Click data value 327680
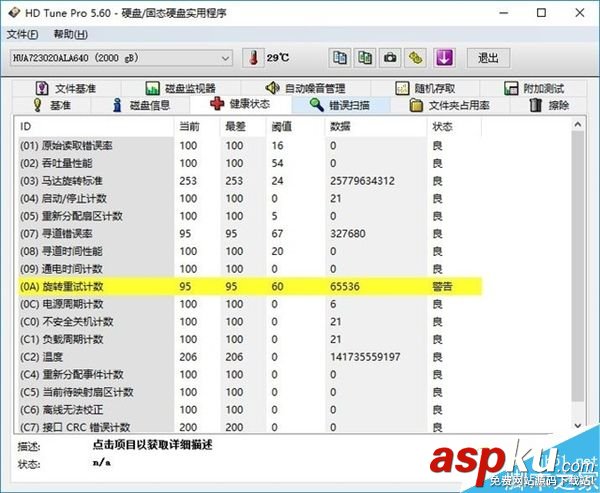 (348, 233)
